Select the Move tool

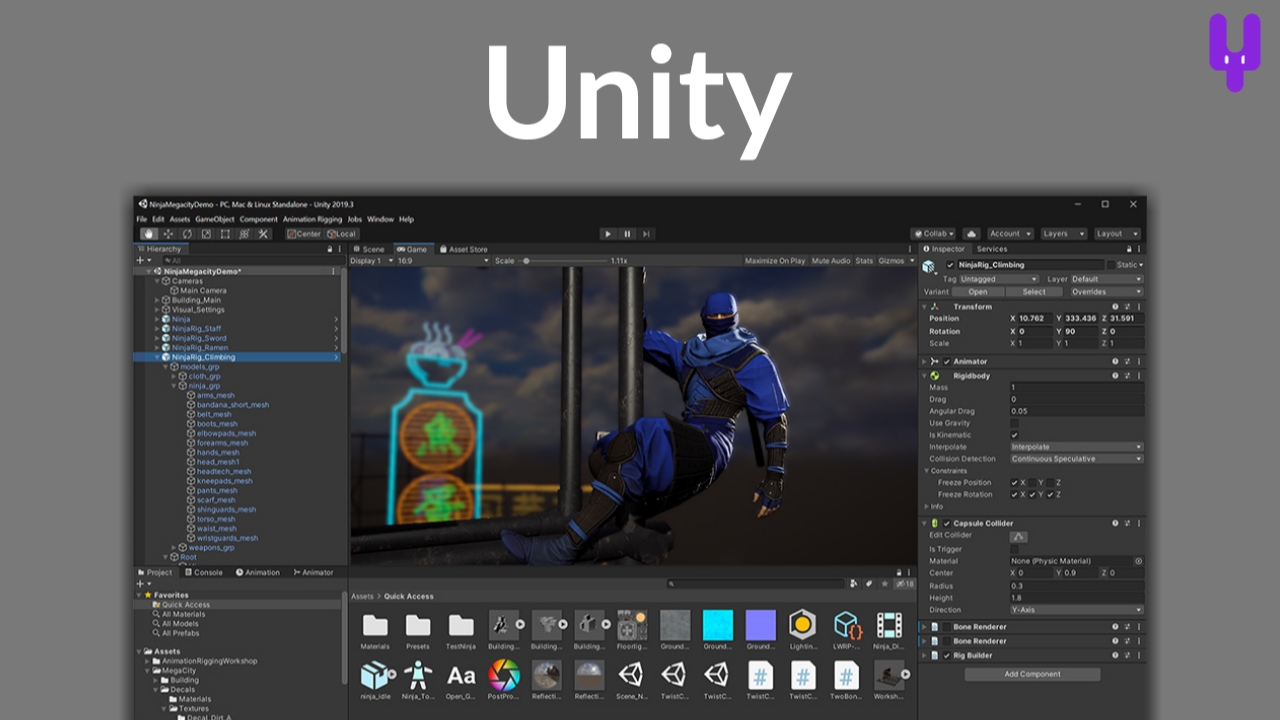tap(168, 234)
